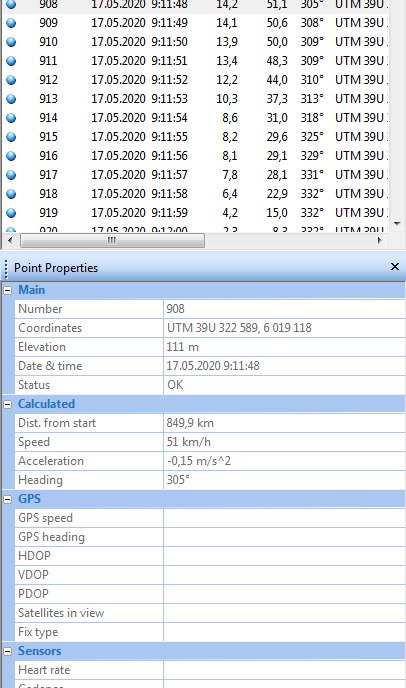Click the empty VDOP value field
Image resolution: width=406 pixels, height=688 pixels.
pos(284,575)
